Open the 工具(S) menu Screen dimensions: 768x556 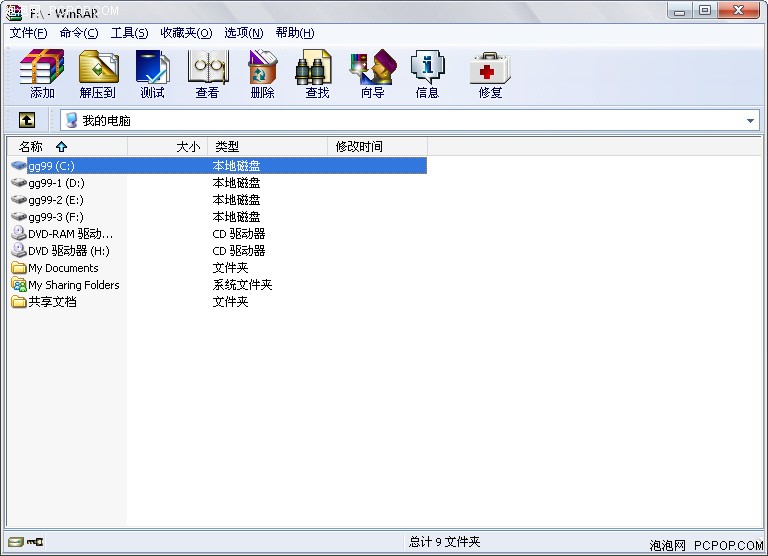(129, 33)
